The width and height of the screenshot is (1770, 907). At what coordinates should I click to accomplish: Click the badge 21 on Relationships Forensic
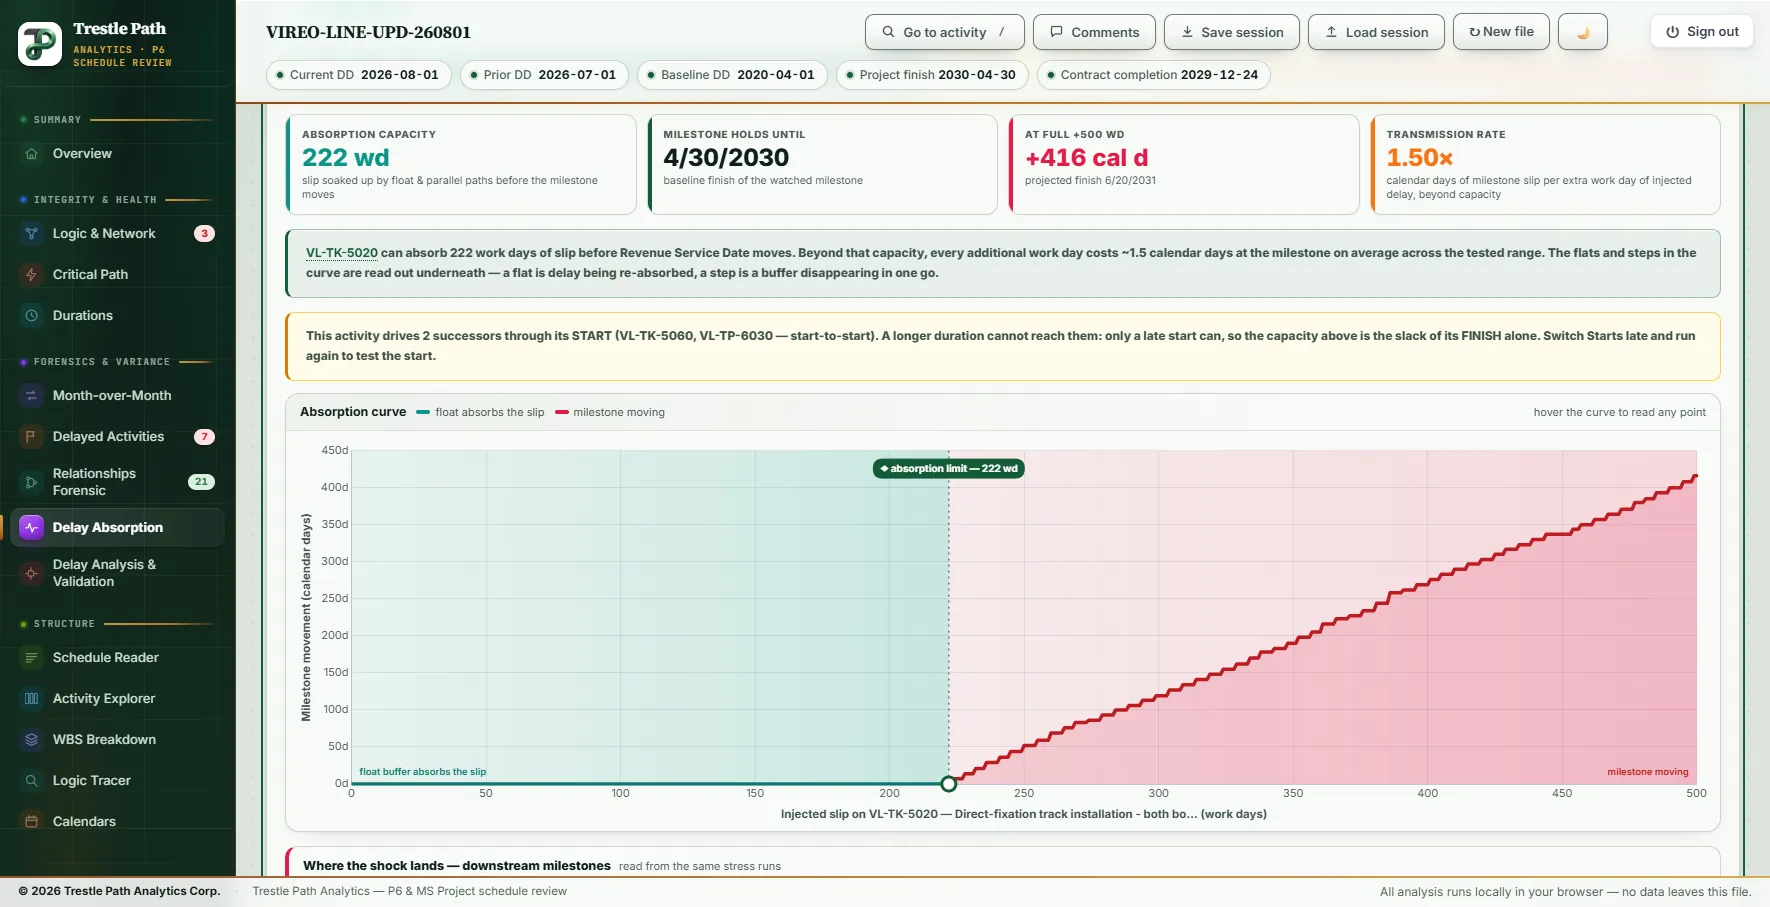click(201, 482)
